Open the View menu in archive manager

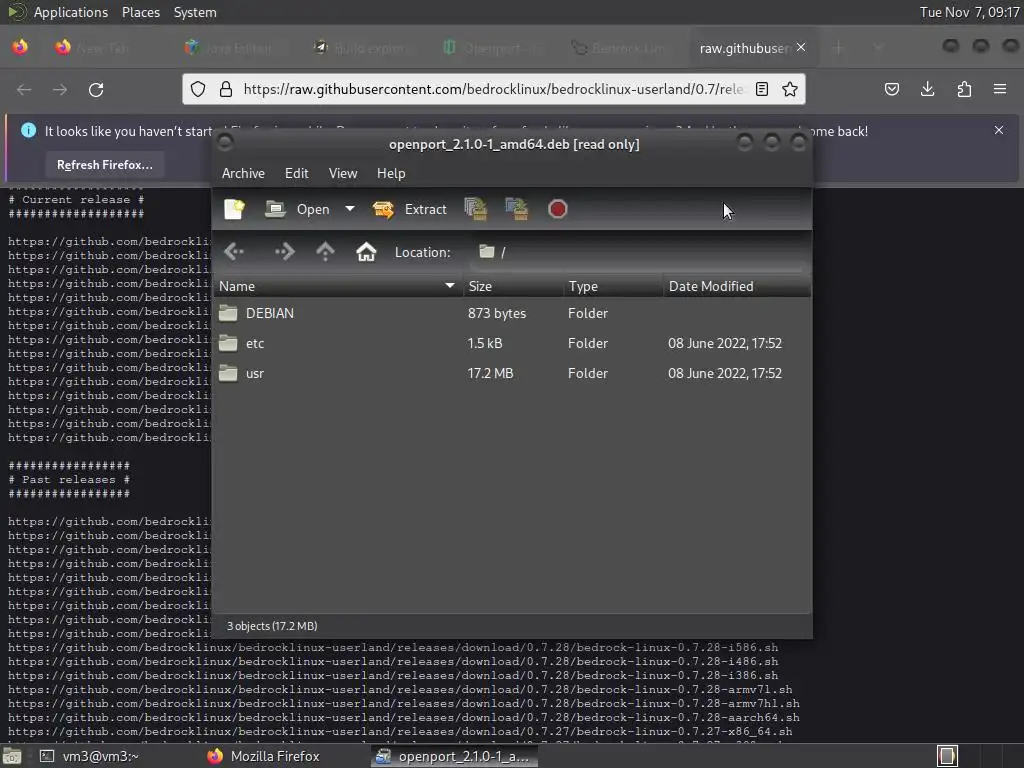[343, 173]
